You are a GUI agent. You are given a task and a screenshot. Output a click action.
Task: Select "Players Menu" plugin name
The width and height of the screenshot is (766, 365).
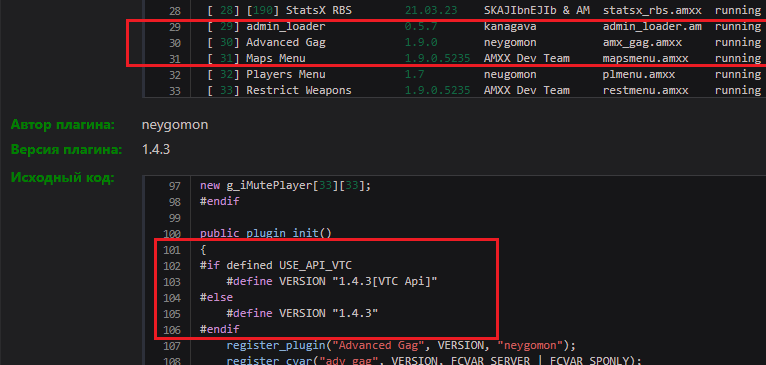pos(286,75)
